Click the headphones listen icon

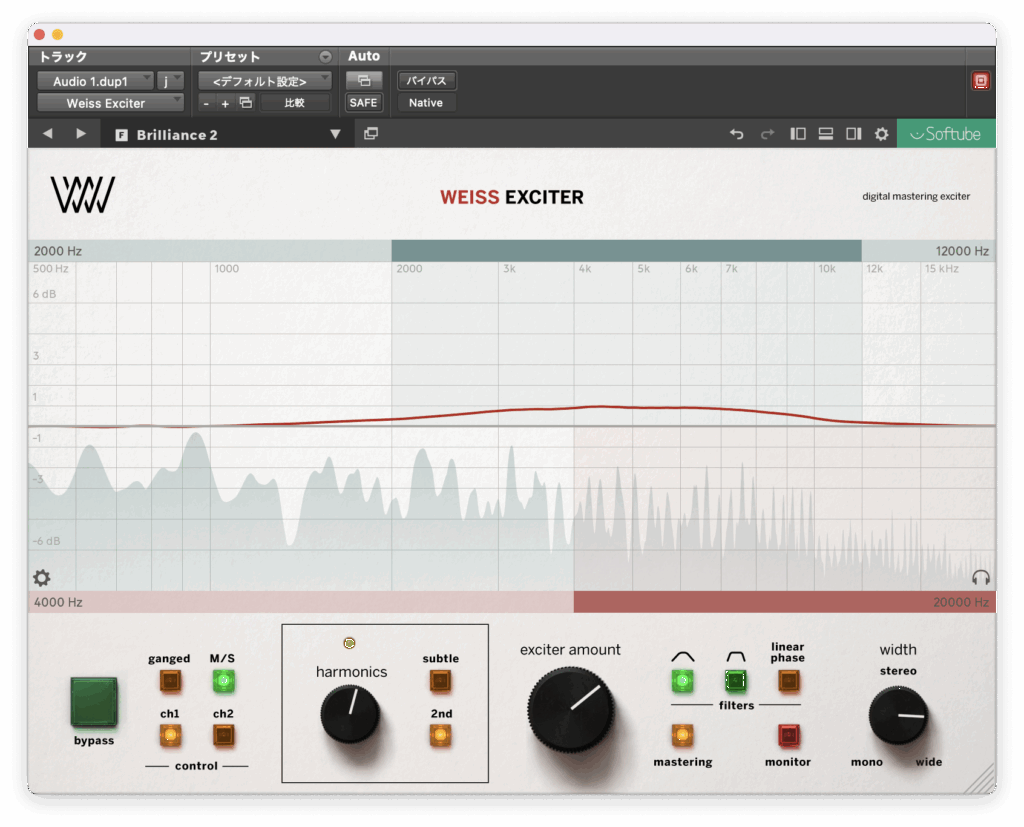pyautogui.click(x=980, y=577)
